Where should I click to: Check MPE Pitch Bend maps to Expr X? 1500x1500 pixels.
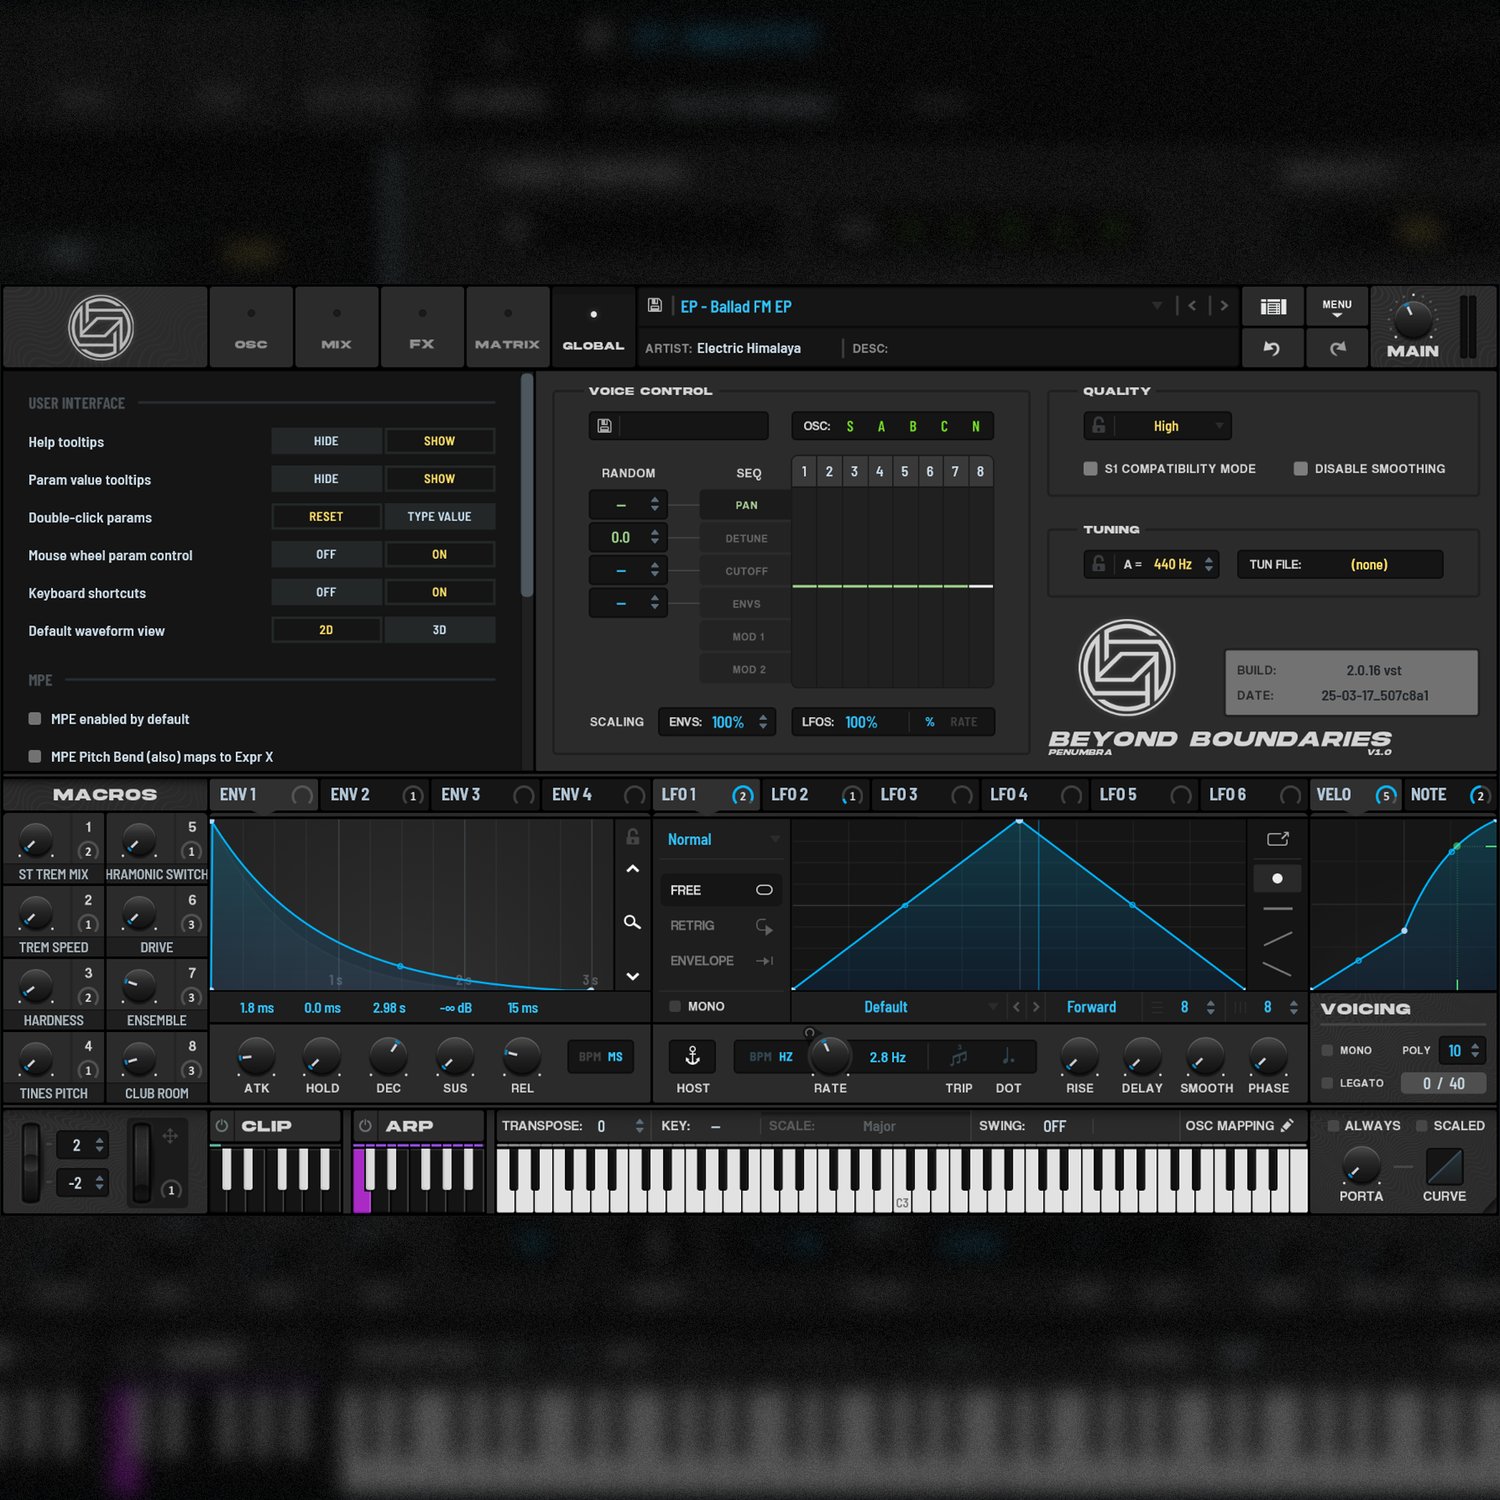[35, 757]
